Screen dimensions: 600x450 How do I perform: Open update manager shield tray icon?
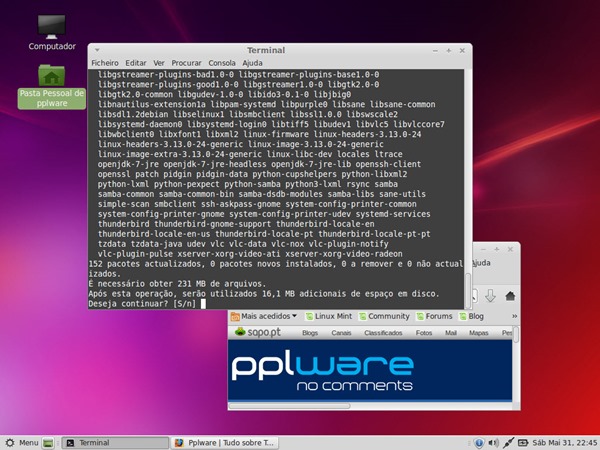(x=479, y=443)
